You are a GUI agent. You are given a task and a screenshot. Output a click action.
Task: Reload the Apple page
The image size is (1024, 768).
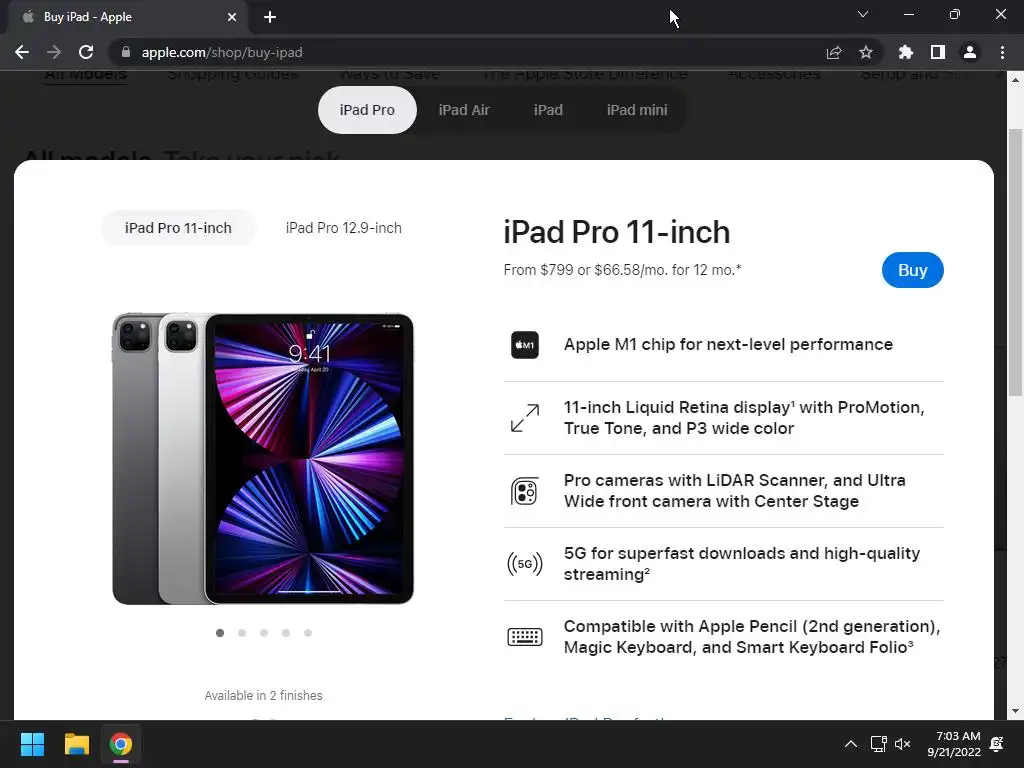pyautogui.click(x=86, y=52)
